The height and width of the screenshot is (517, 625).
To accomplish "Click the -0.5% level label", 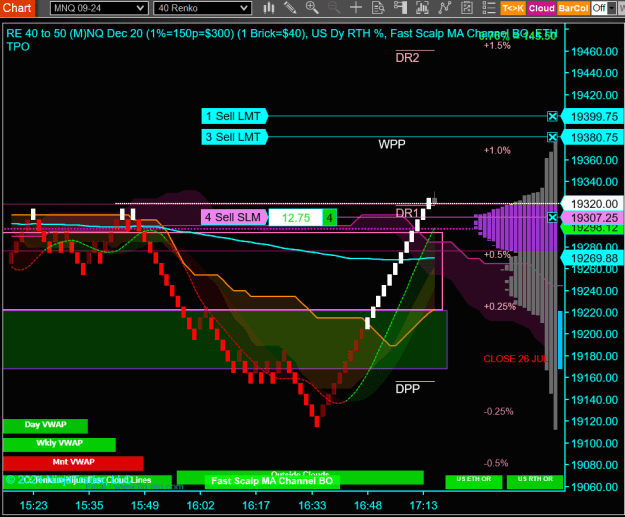I will click(x=496, y=463).
